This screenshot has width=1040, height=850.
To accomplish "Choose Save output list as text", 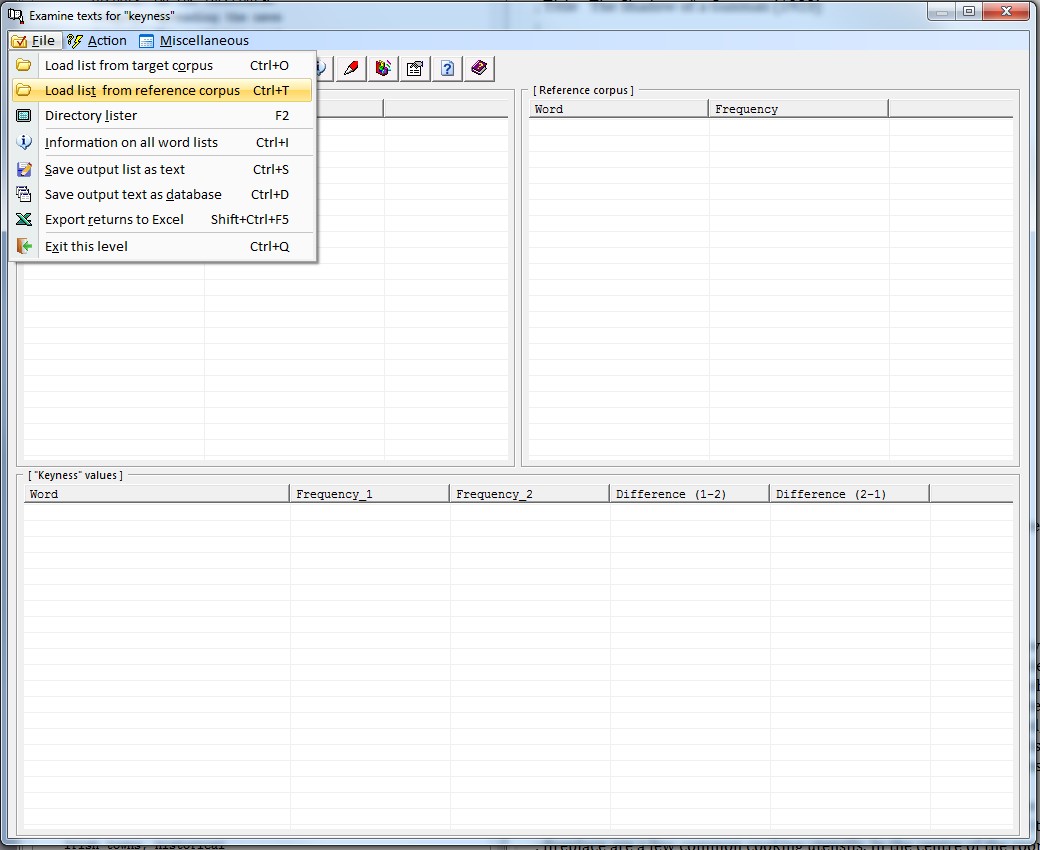I will coord(115,170).
